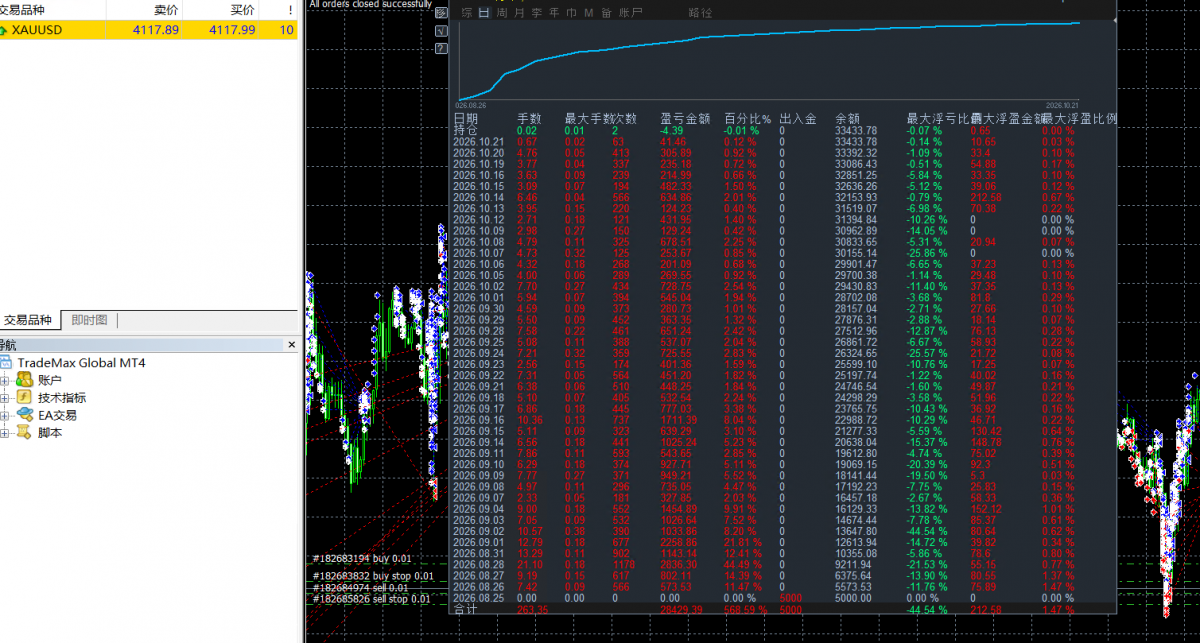Select the 周 weekly statistics tab
The width and height of the screenshot is (1200, 643).
pyautogui.click(x=502, y=13)
